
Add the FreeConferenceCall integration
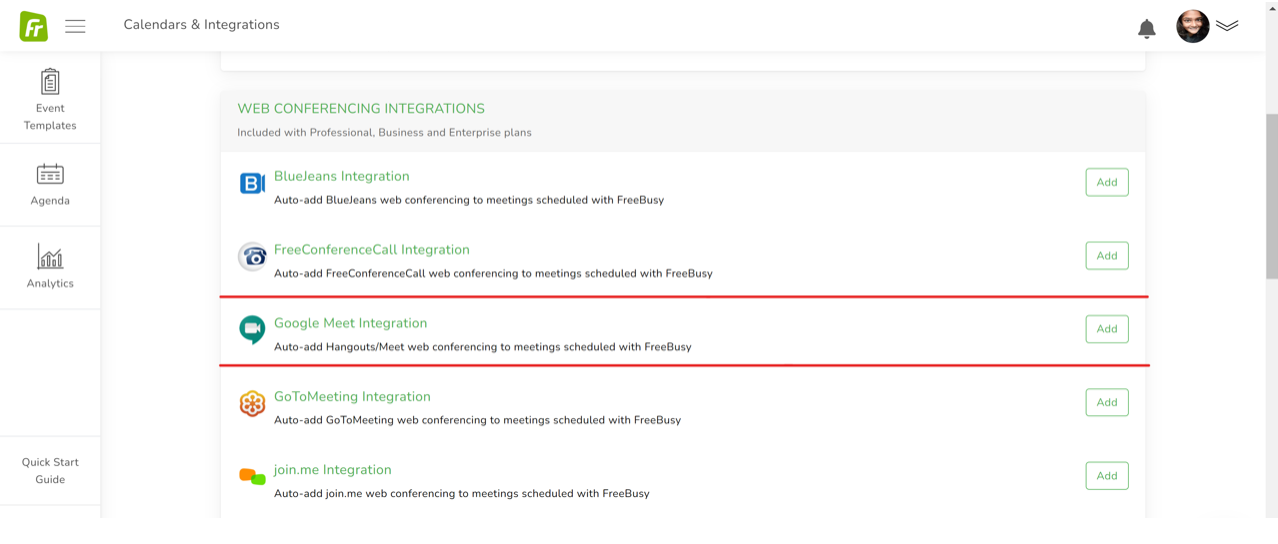pos(1107,256)
